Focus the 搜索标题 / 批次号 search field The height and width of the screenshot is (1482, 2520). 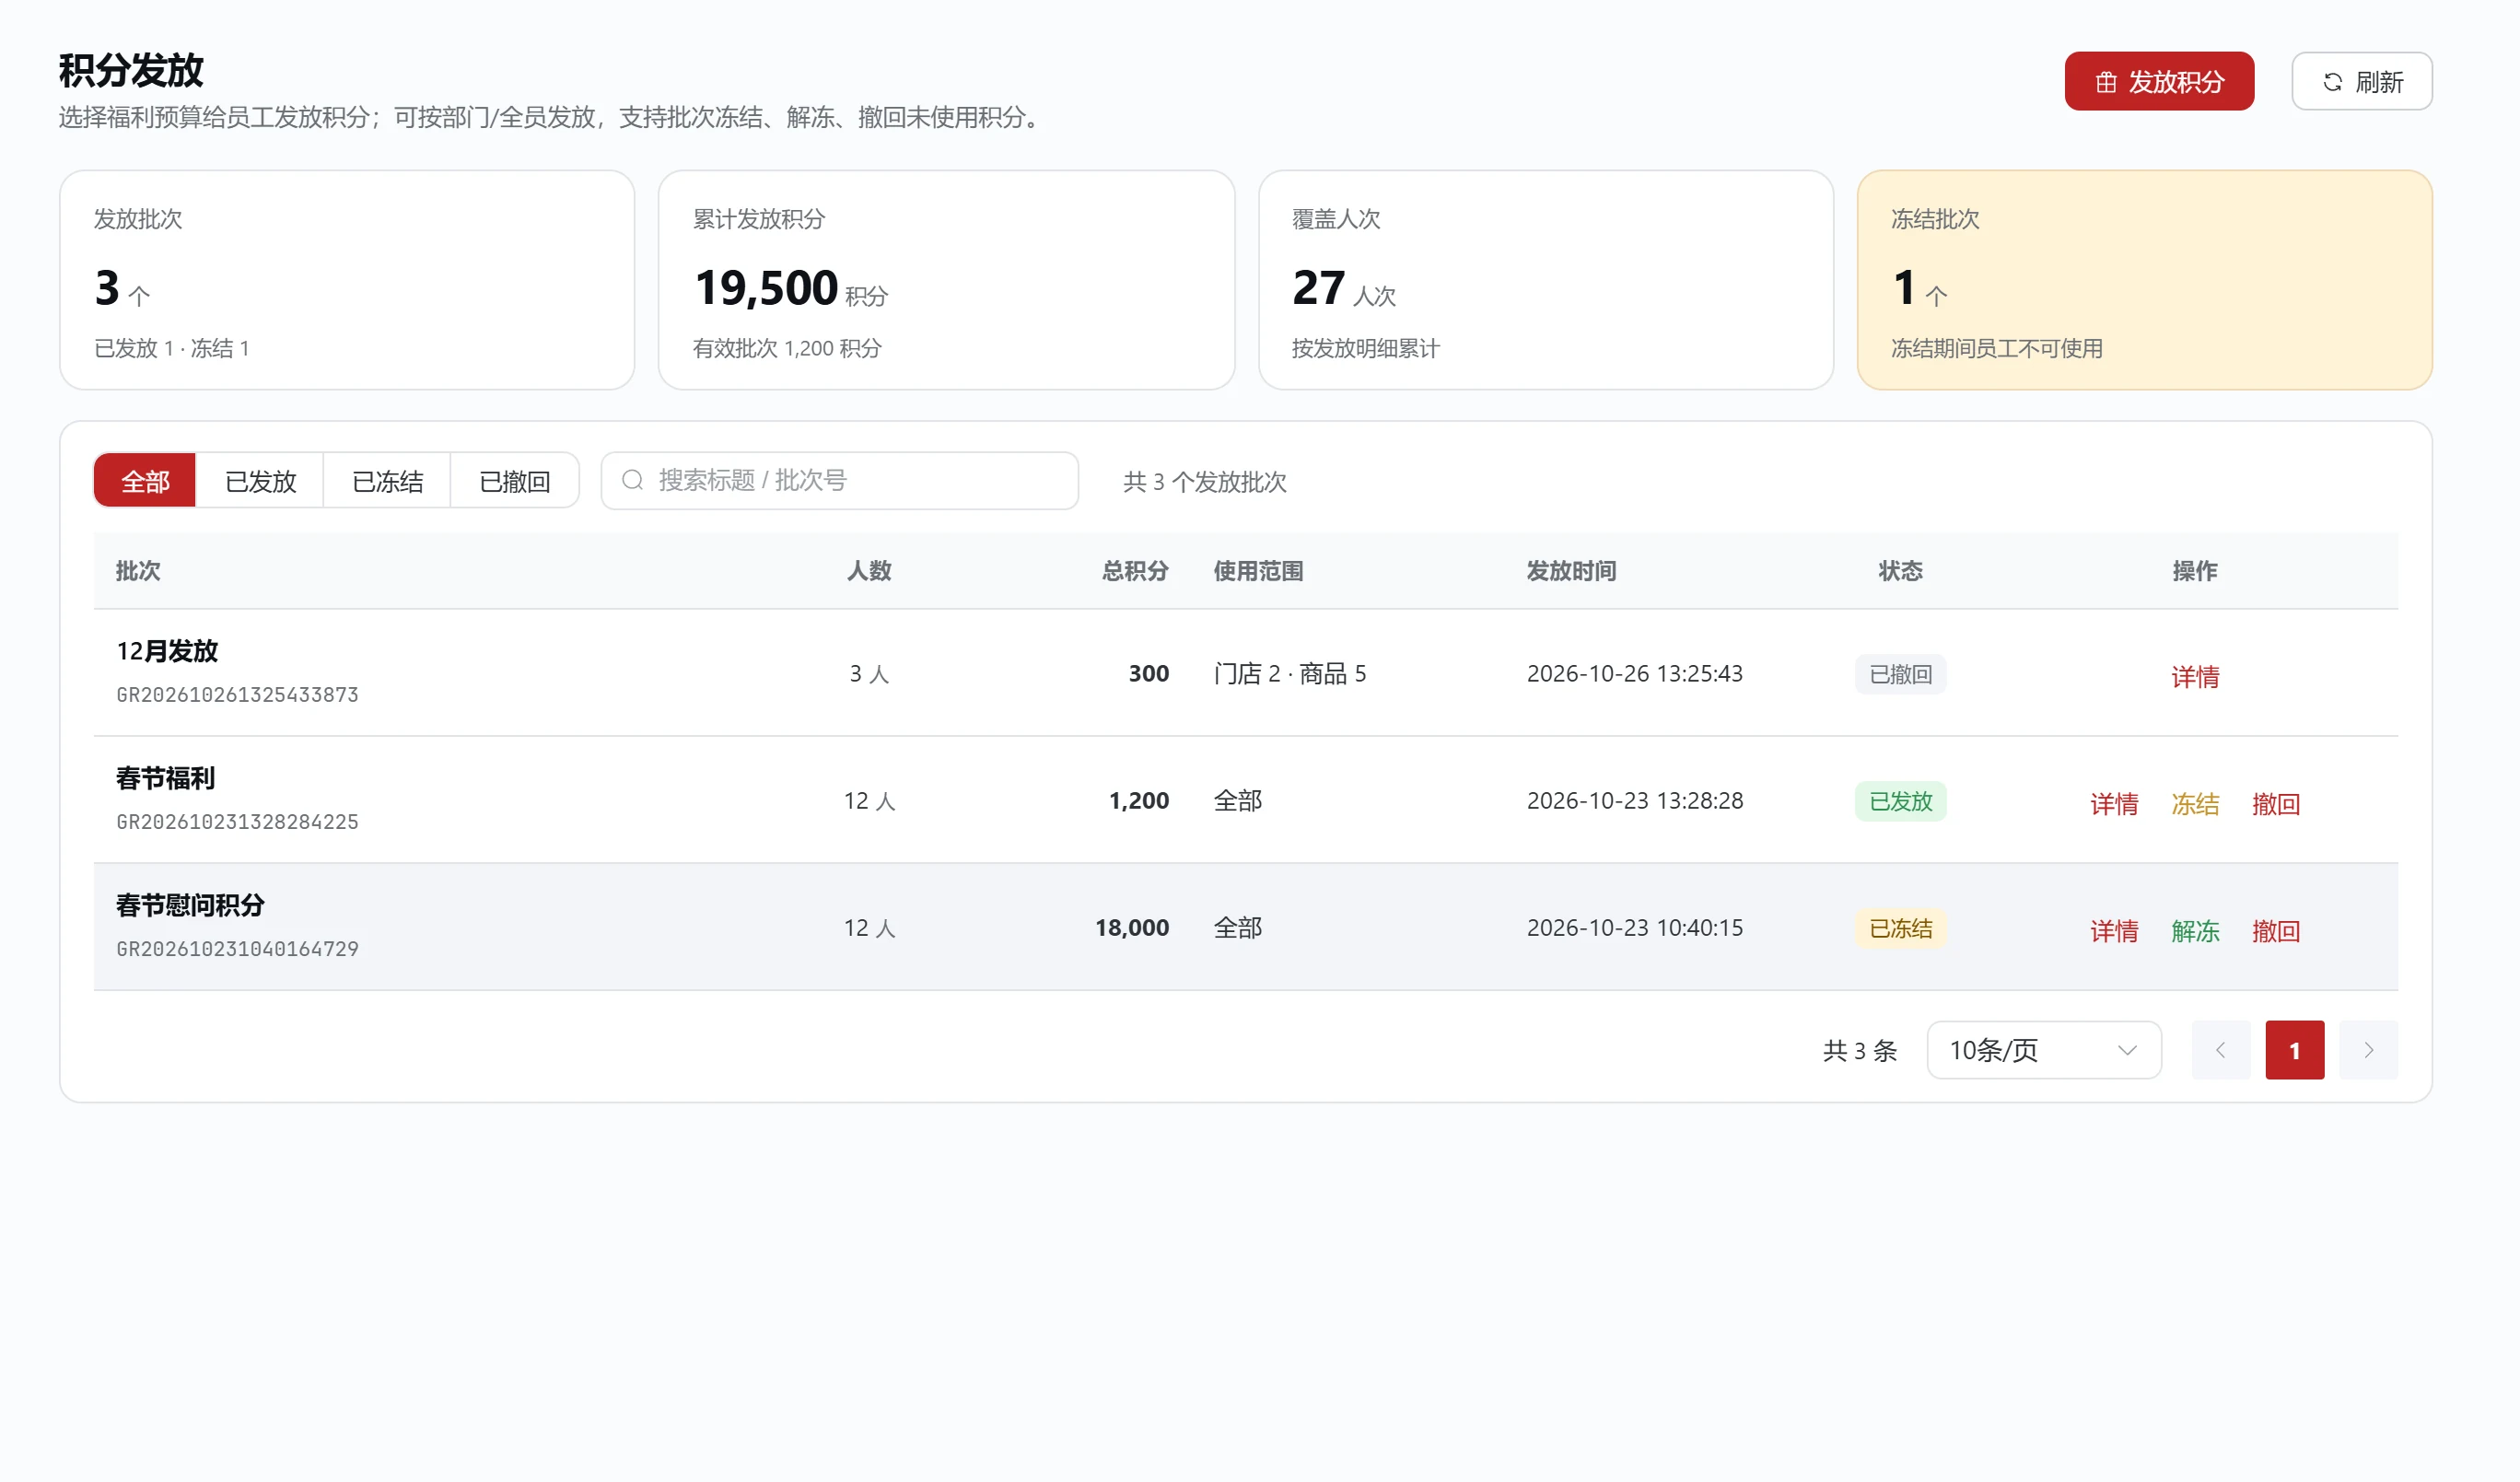click(839, 481)
